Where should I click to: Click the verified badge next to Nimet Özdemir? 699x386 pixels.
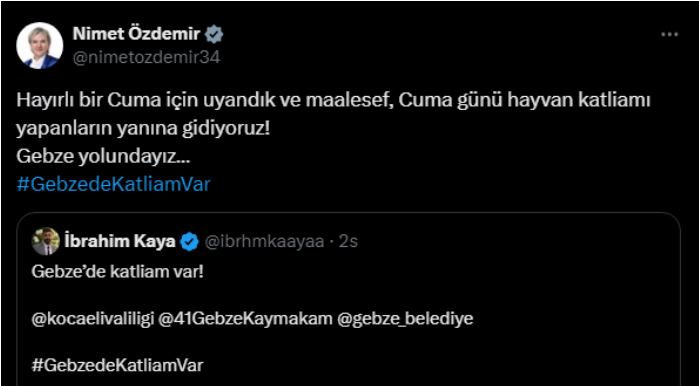coord(216,34)
